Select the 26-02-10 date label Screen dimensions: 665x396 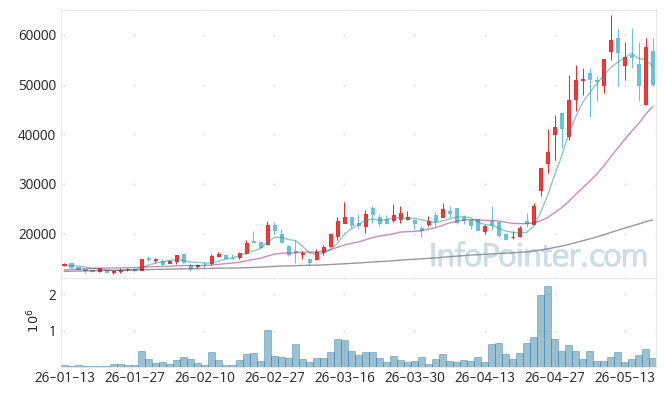(x=204, y=377)
